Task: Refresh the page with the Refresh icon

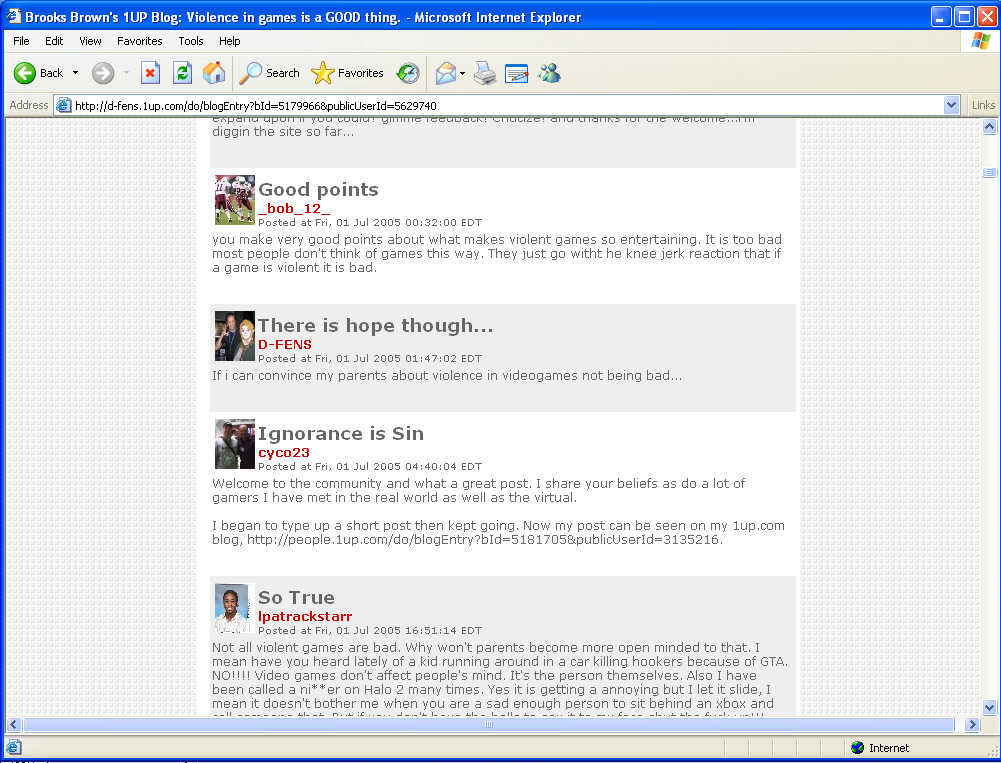Action: tap(182, 73)
